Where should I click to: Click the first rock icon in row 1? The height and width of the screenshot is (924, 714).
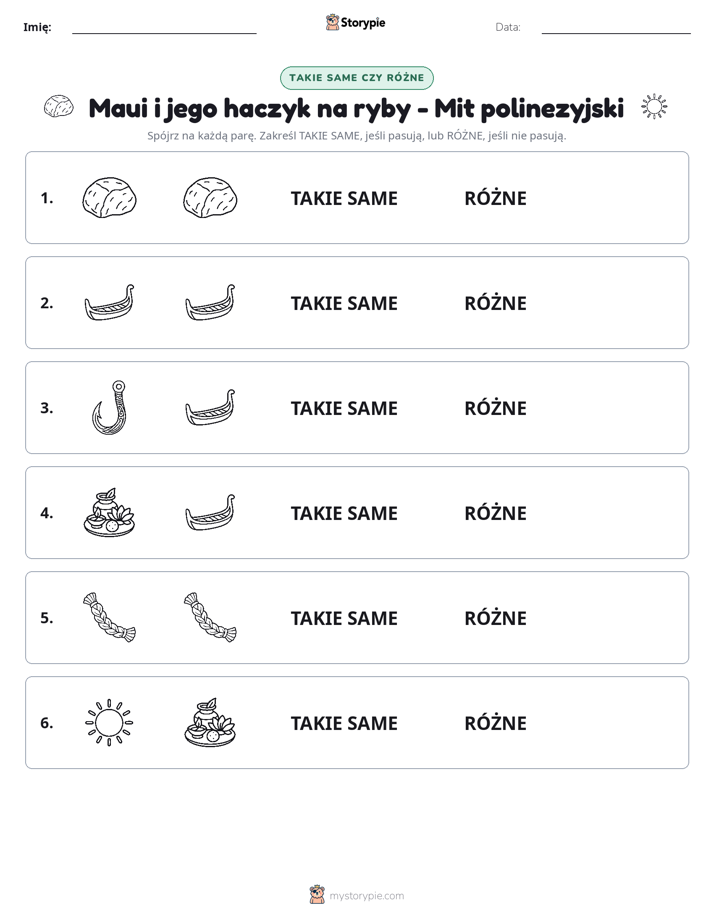pos(109,198)
